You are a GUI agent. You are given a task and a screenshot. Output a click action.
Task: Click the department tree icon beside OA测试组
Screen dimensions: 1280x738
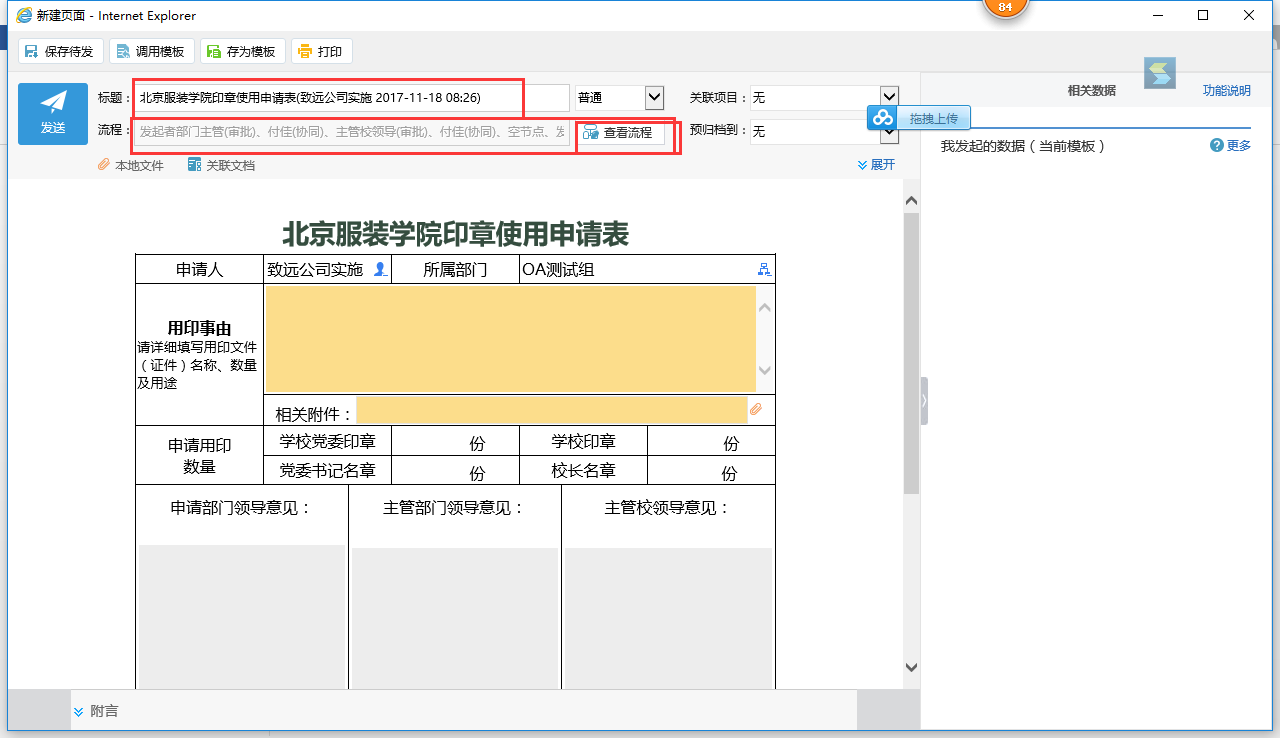(764, 269)
